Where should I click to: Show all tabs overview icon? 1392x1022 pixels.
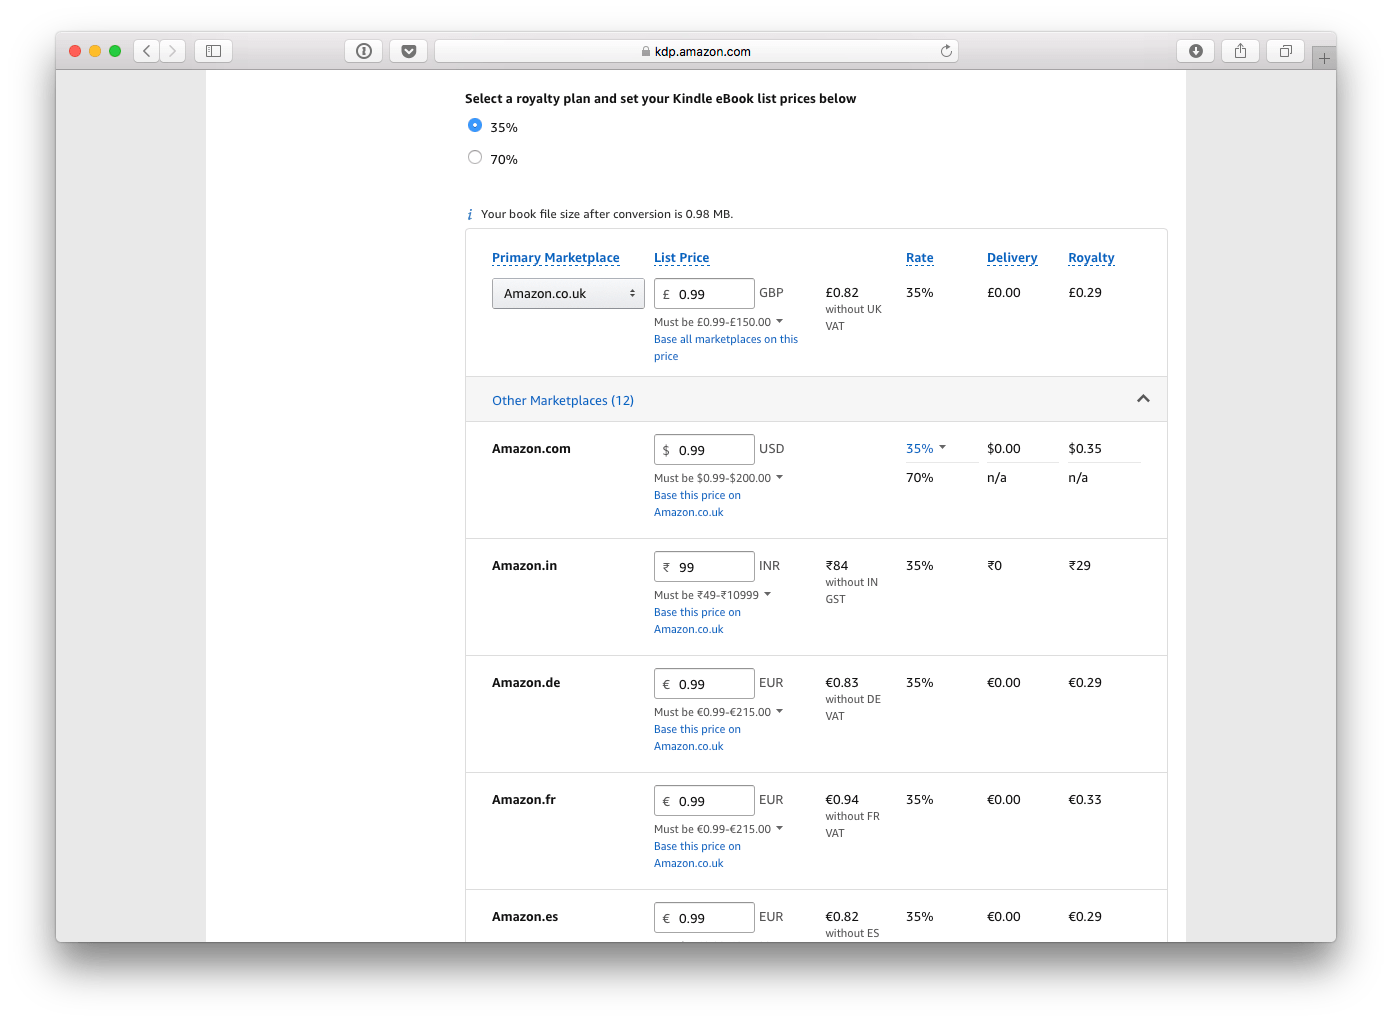[1286, 51]
